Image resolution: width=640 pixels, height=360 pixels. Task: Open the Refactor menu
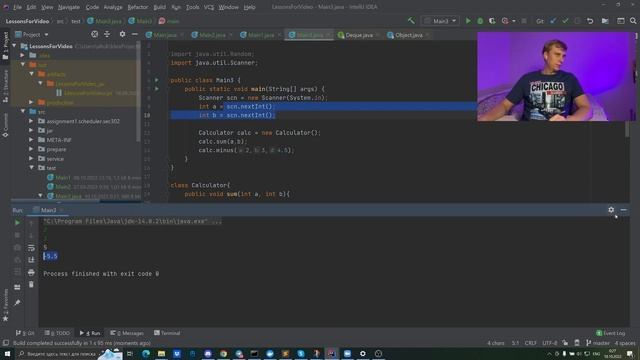click(x=138, y=7)
